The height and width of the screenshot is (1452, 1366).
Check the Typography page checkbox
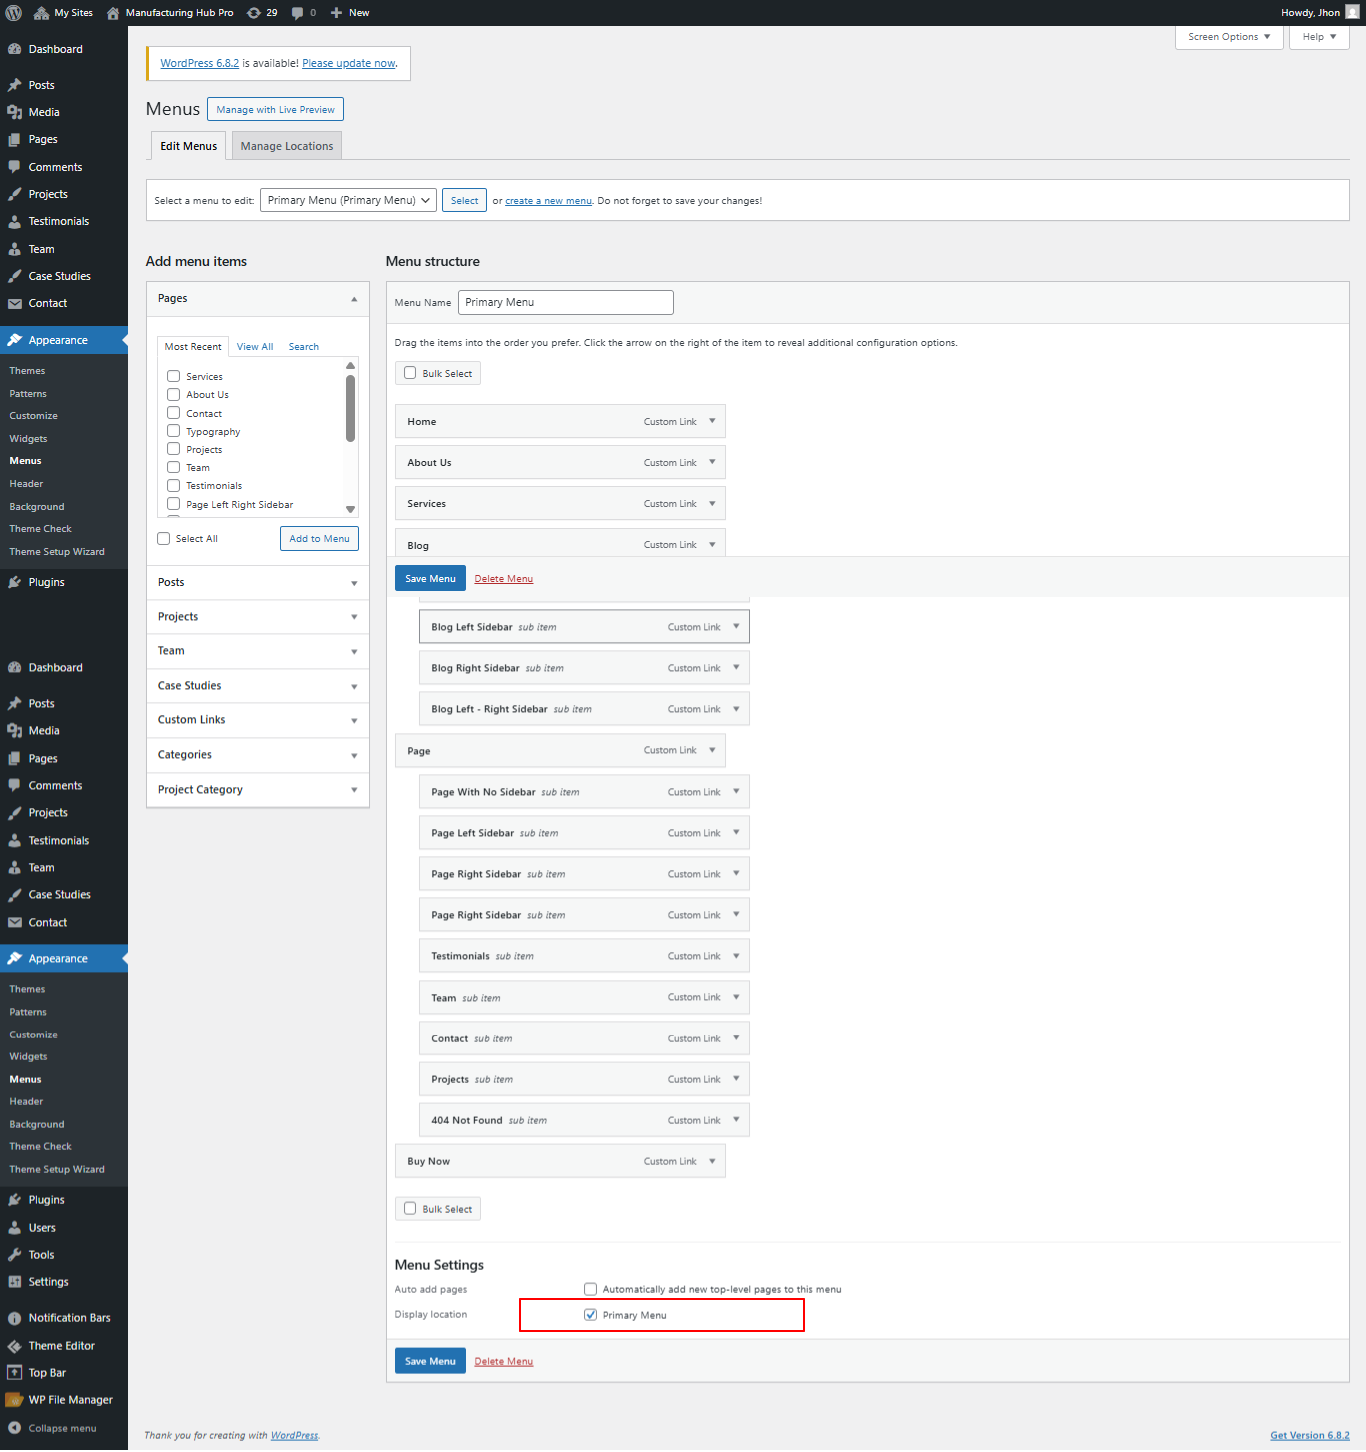173,431
